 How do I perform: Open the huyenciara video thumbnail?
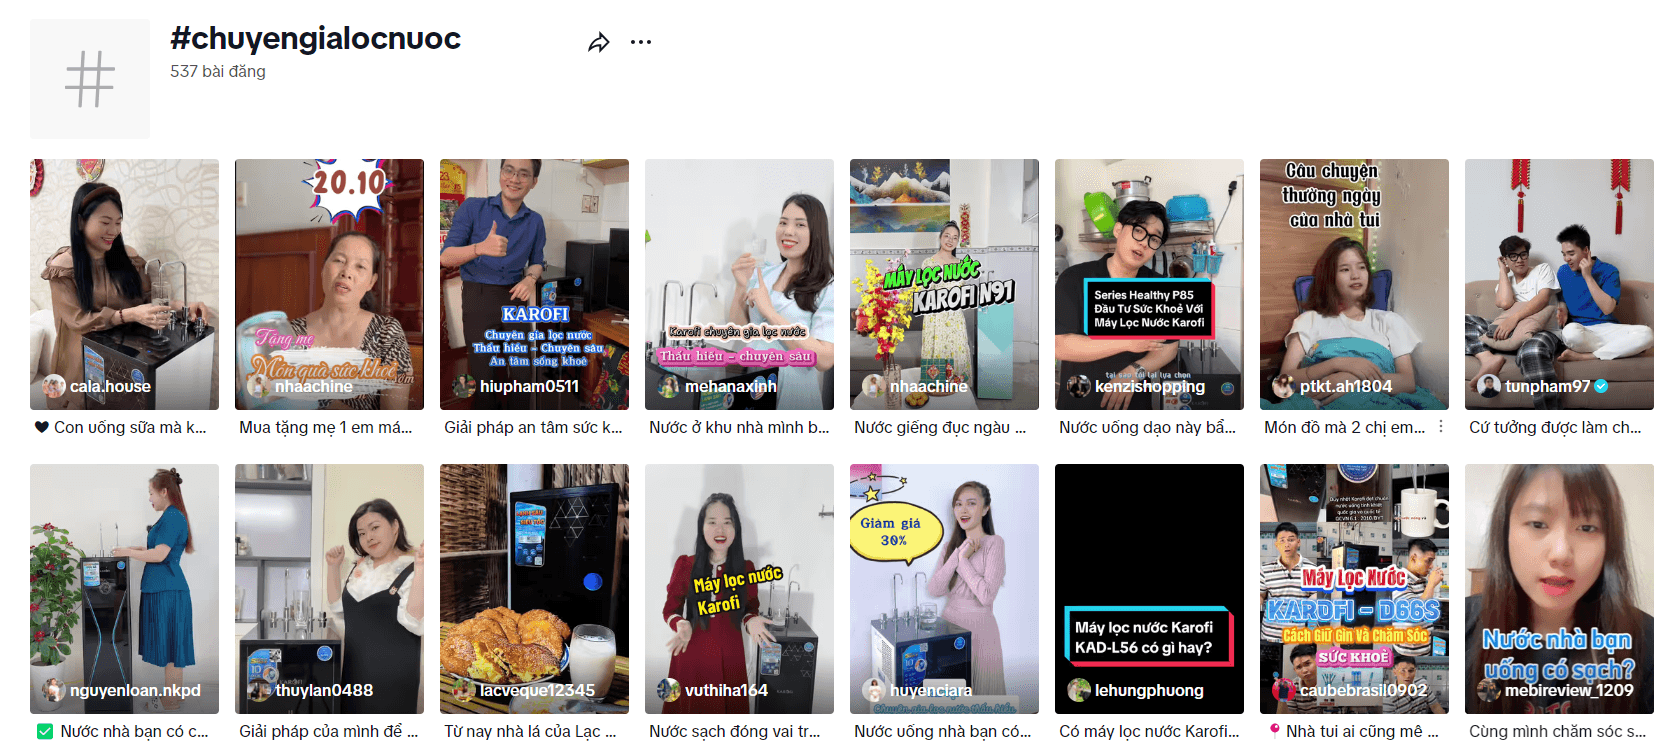(944, 589)
